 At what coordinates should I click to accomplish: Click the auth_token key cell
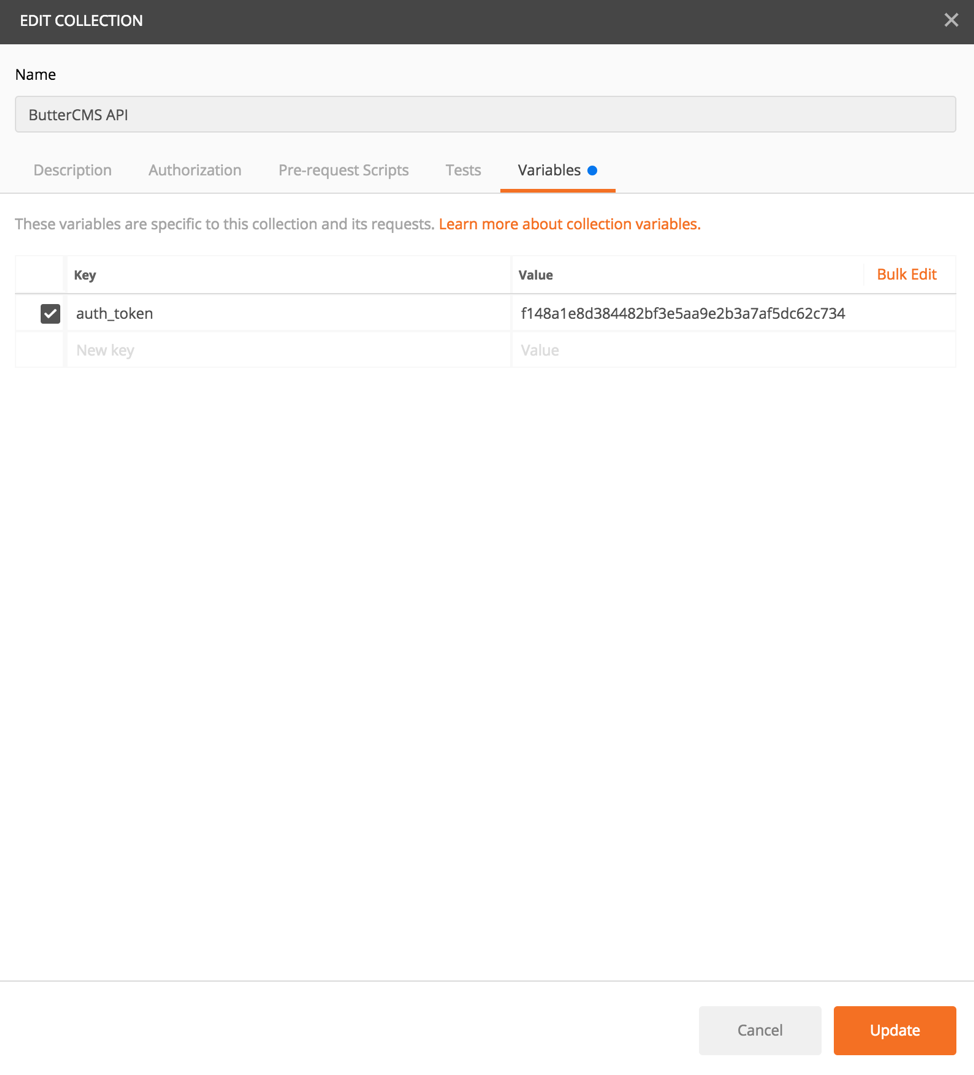click(x=288, y=314)
